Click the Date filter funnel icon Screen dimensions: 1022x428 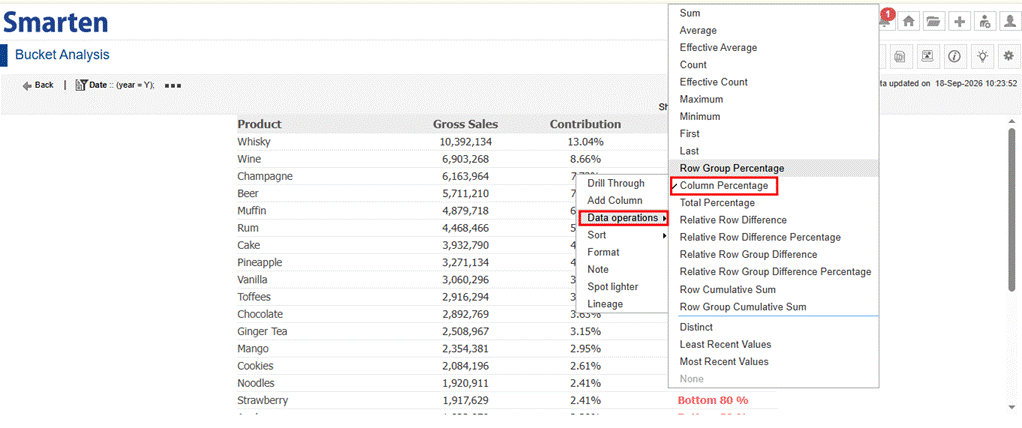click(81, 85)
